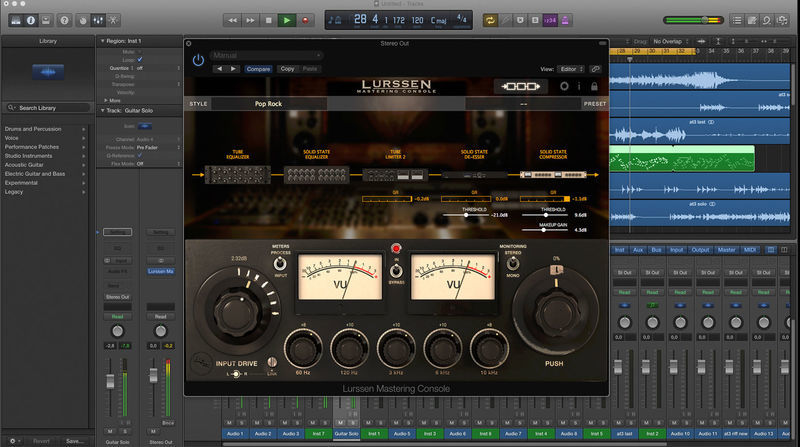
Task: Select the Aux mixer filter tab
Action: pos(638,250)
